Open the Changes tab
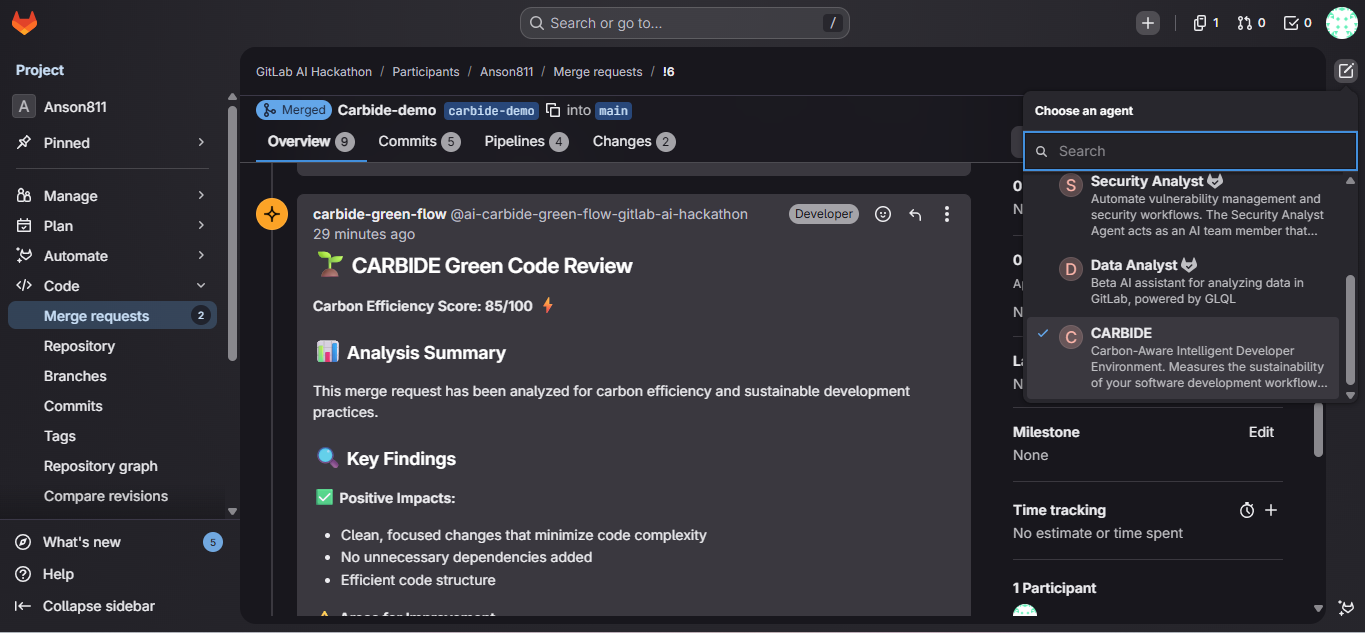The image size is (1365, 633). pos(634,142)
